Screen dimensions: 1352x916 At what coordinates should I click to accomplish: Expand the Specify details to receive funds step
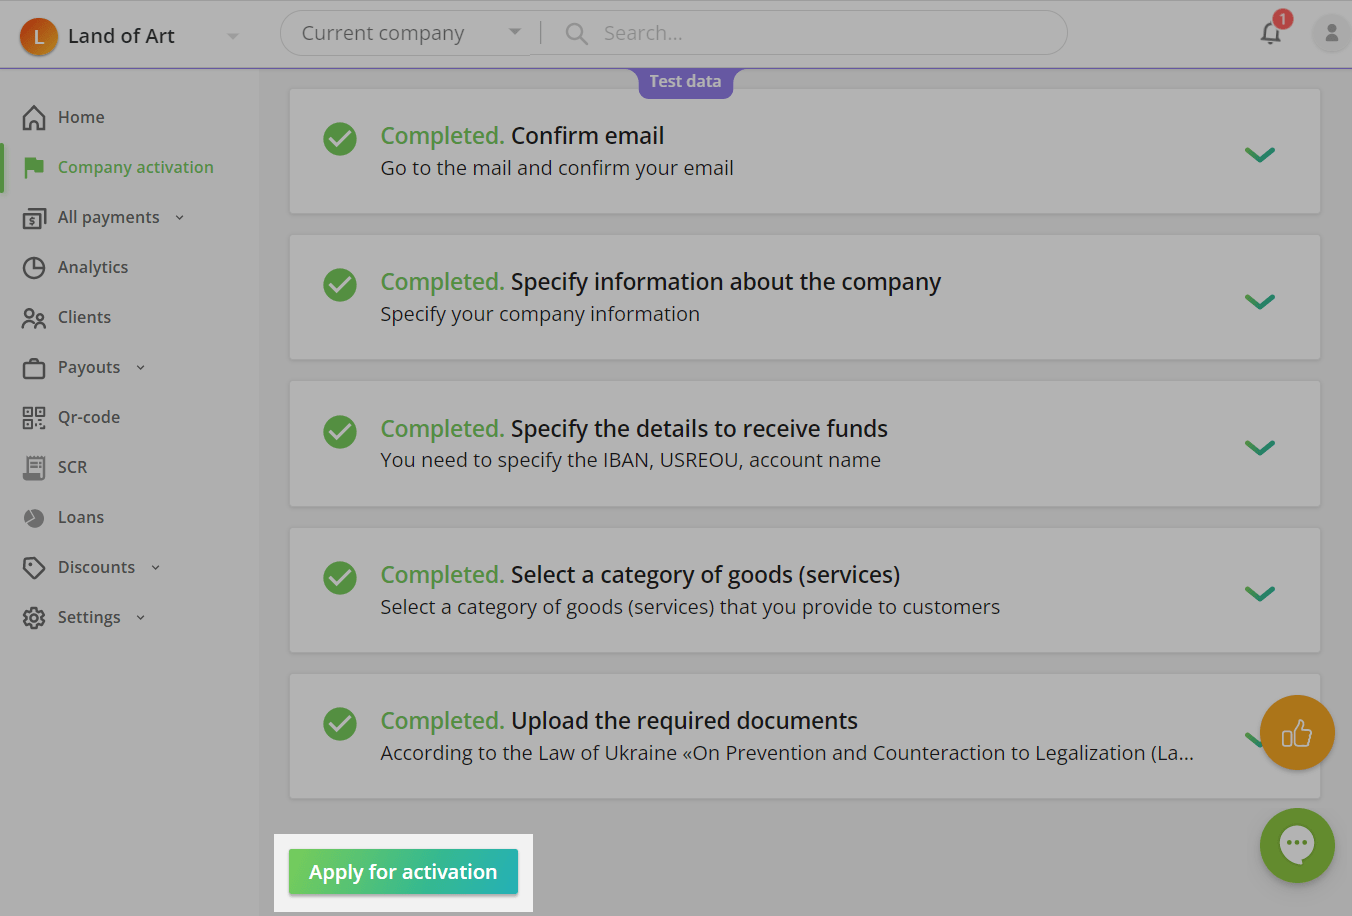click(x=1259, y=447)
